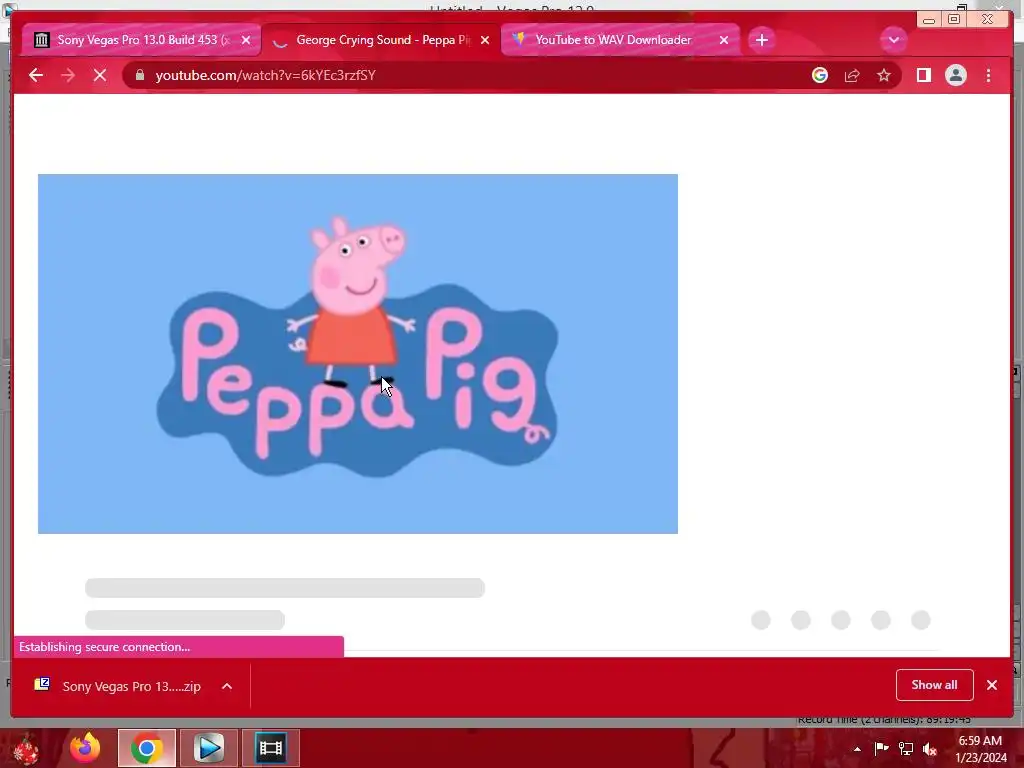This screenshot has height=768, width=1024.
Task: Click the muted volume tray icon
Action: [x=930, y=749]
